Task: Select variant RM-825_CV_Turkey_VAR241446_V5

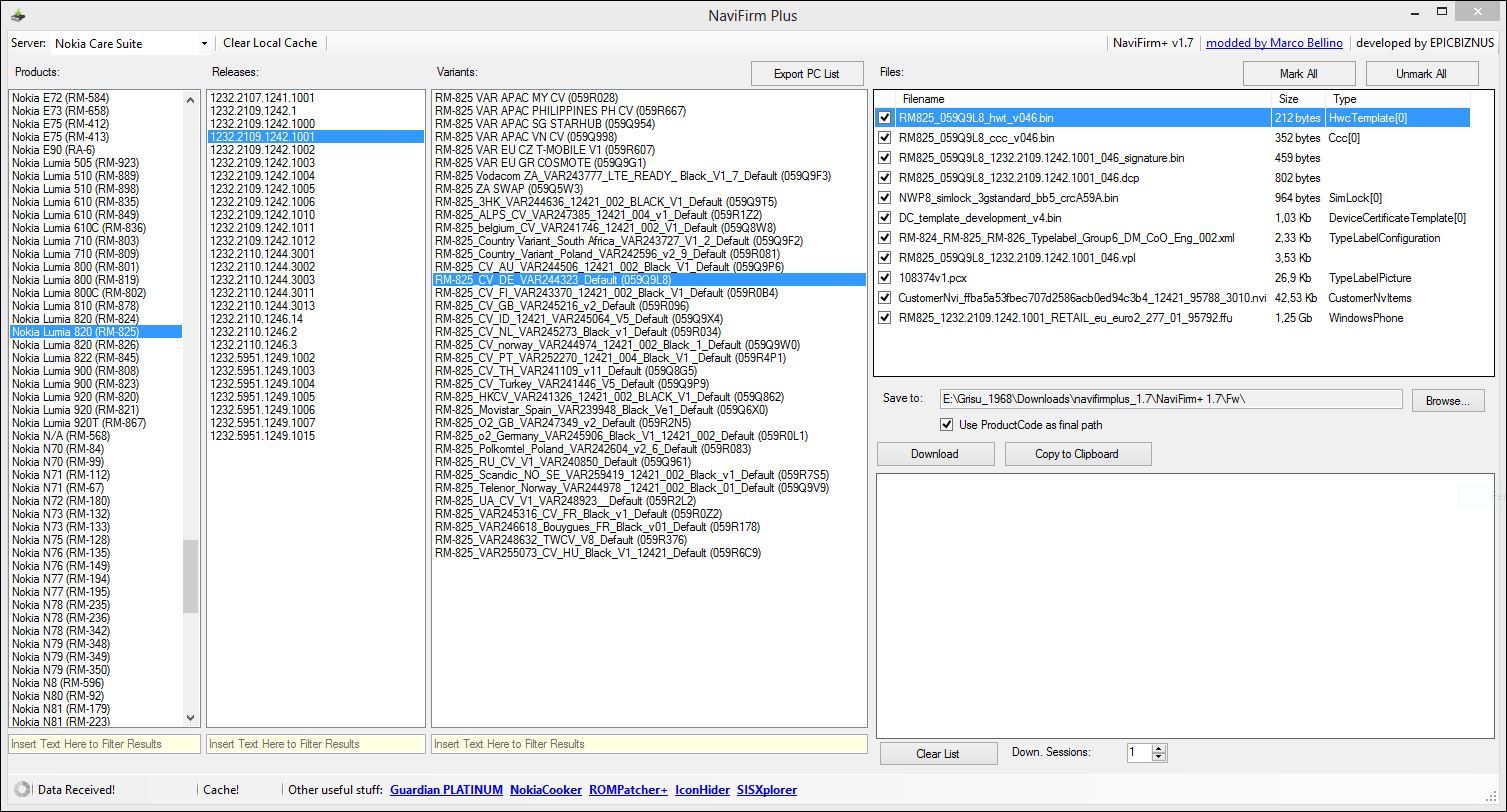Action: [571, 384]
